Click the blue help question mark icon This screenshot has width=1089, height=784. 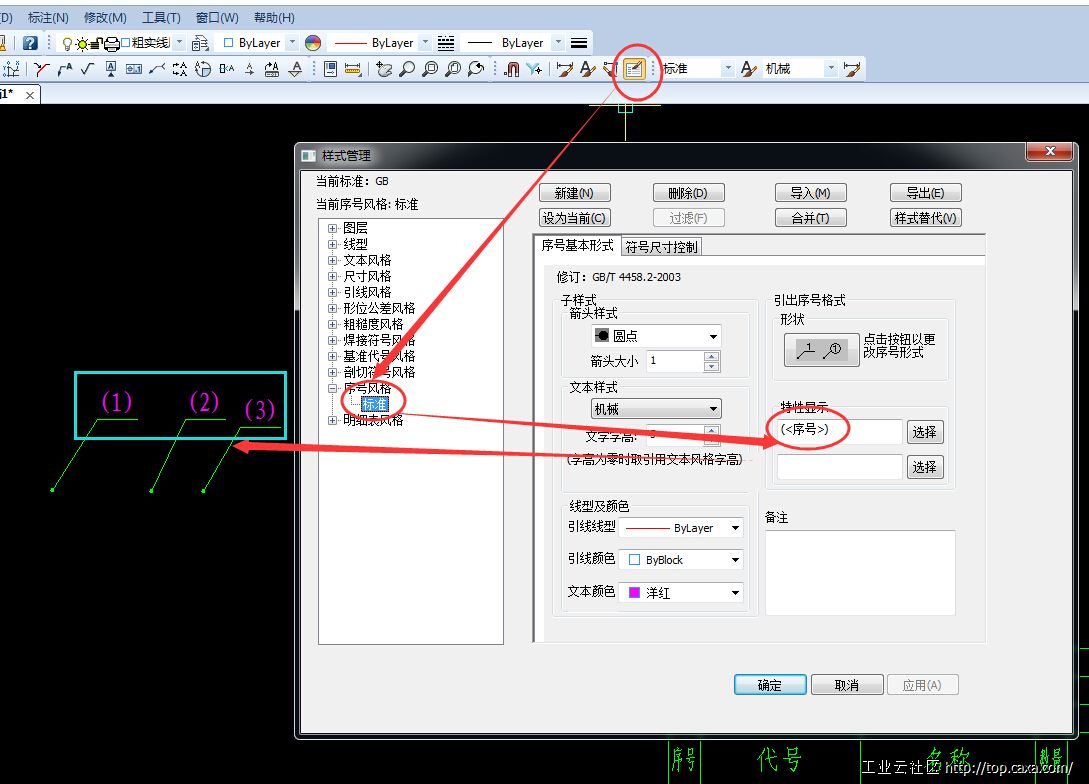pyautogui.click(x=30, y=43)
